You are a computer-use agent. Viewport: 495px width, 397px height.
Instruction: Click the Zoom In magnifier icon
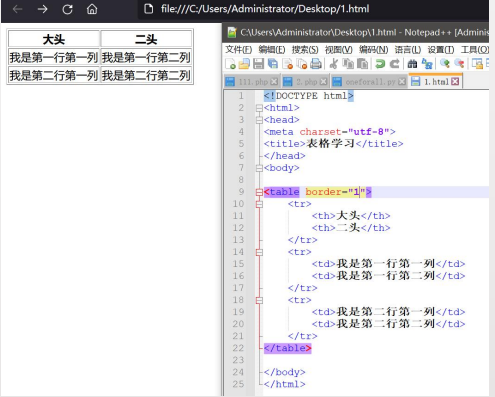(444, 63)
